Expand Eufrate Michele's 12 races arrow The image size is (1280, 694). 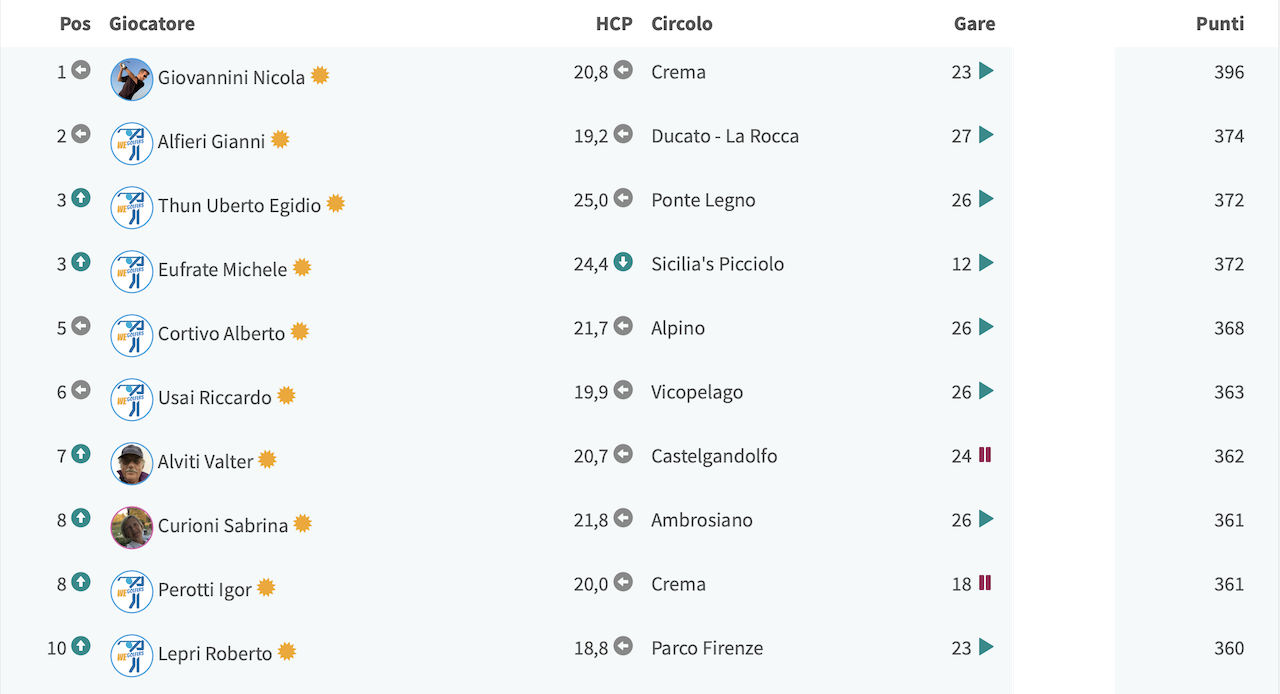click(986, 263)
